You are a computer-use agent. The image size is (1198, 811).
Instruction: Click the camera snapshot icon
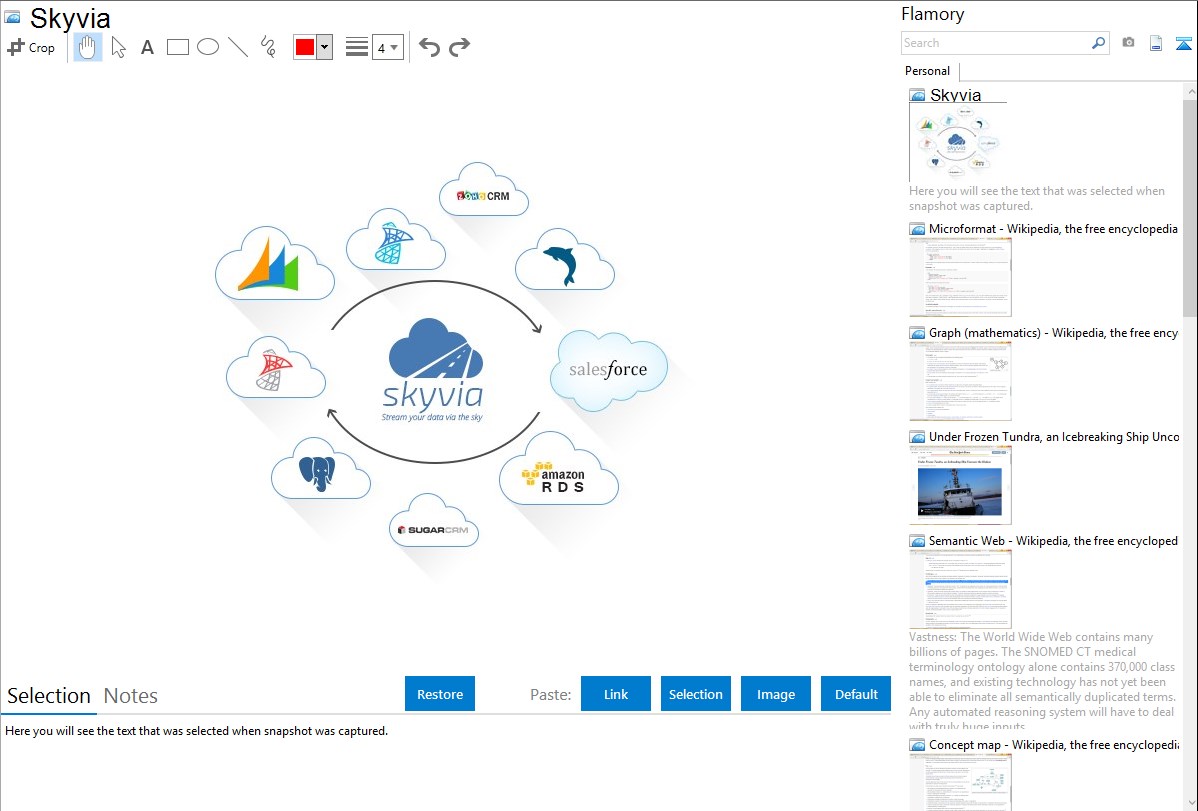coord(1128,43)
